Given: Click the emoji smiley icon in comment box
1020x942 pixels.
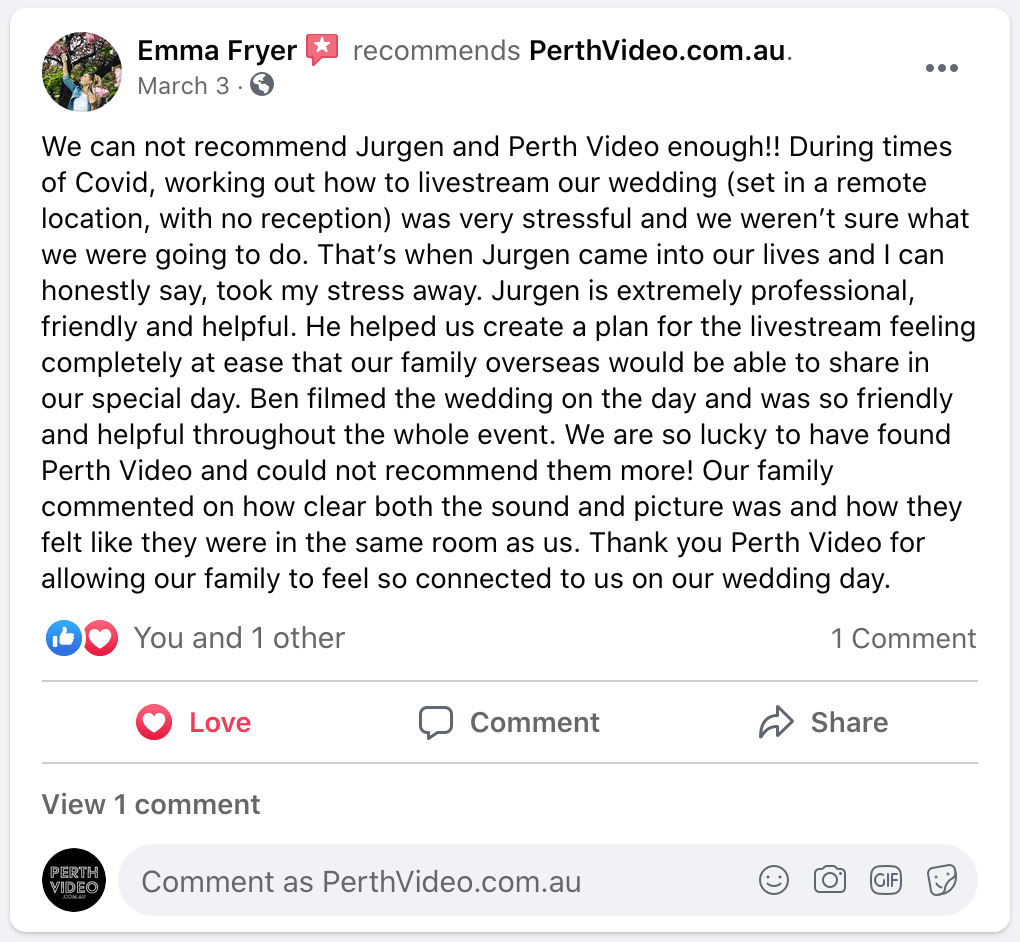Looking at the screenshot, I should (774, 880).
